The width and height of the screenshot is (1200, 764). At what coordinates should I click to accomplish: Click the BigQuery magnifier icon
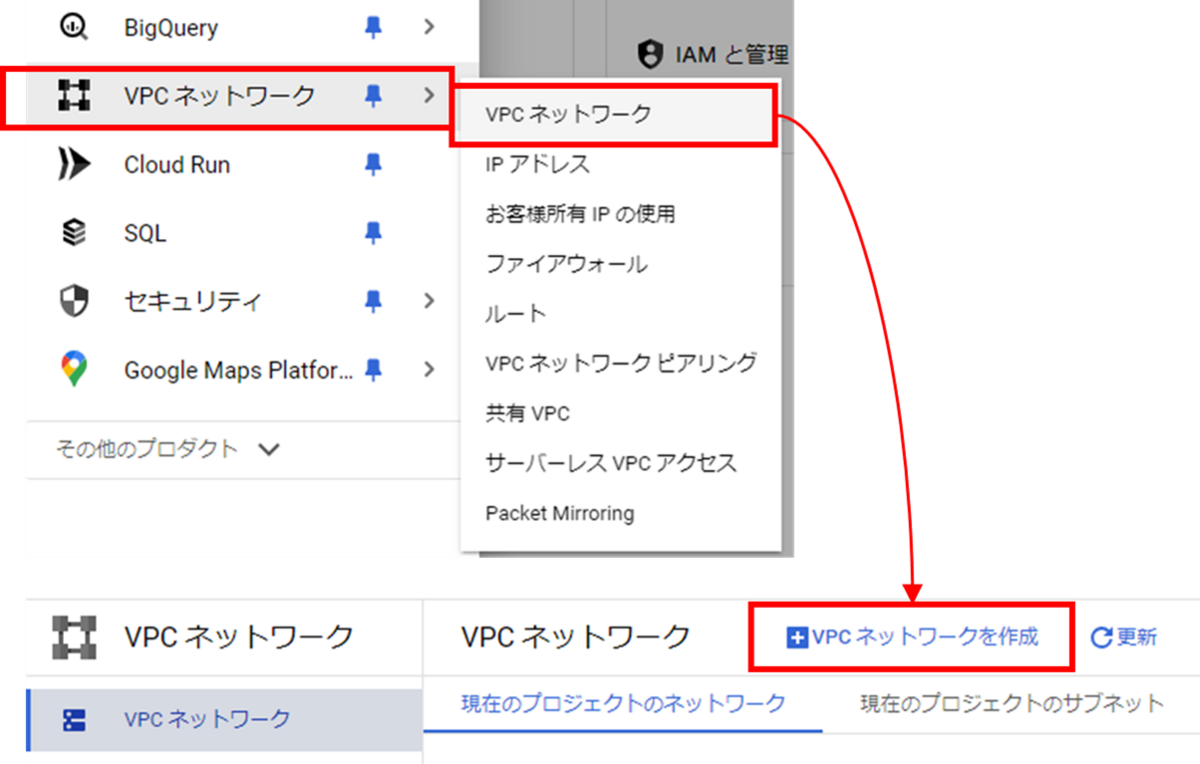74,28
